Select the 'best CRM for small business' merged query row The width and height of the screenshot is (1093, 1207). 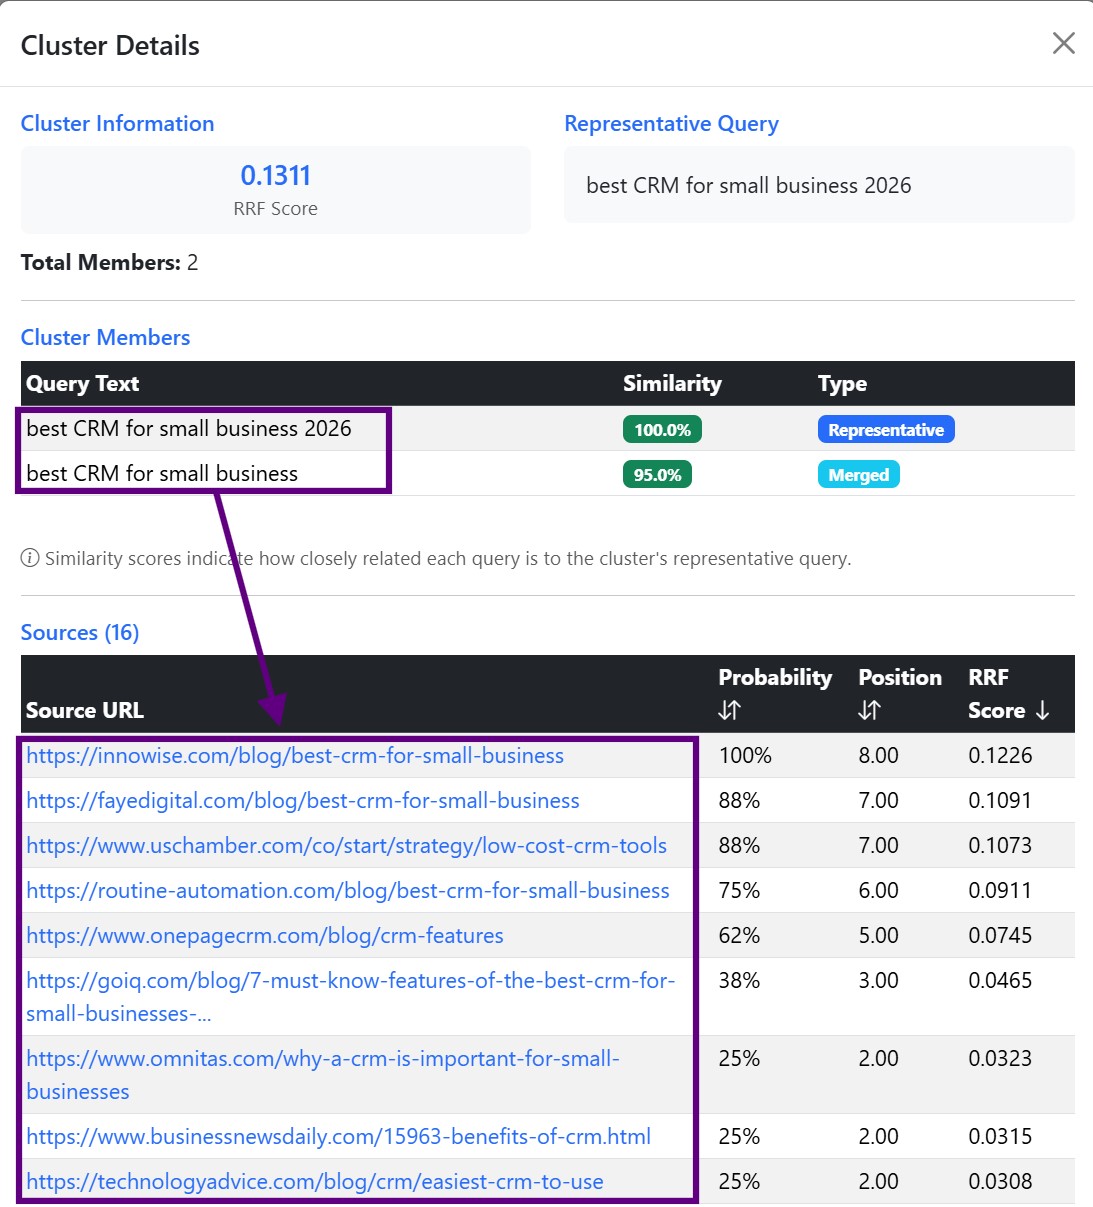[x=162, y=474]
